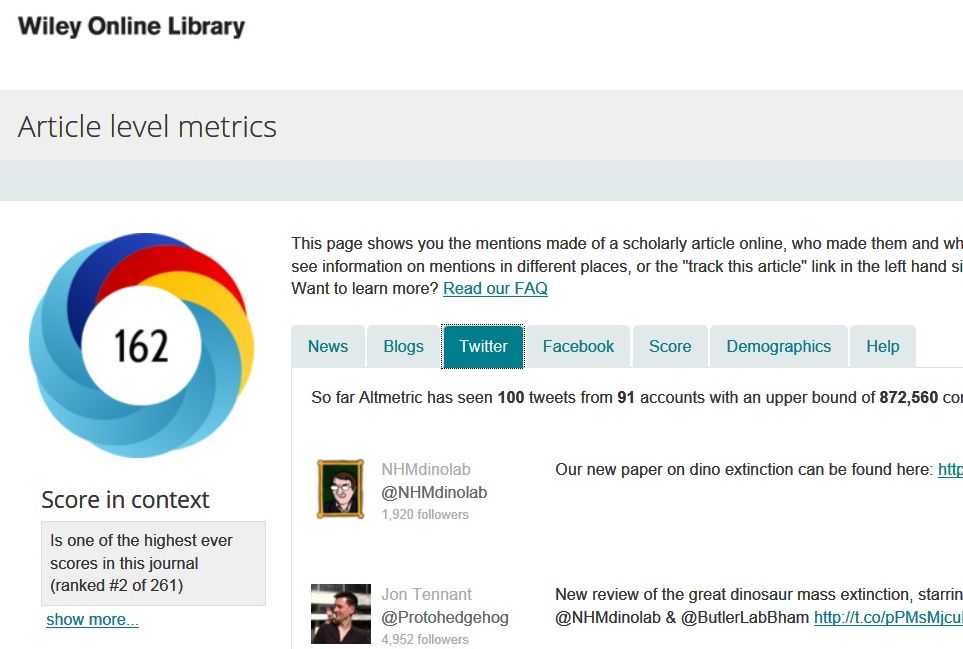Screen dimensions: 963x649
Task: Click the "Score in context" ranking box
Action: (x=153, y=563)
